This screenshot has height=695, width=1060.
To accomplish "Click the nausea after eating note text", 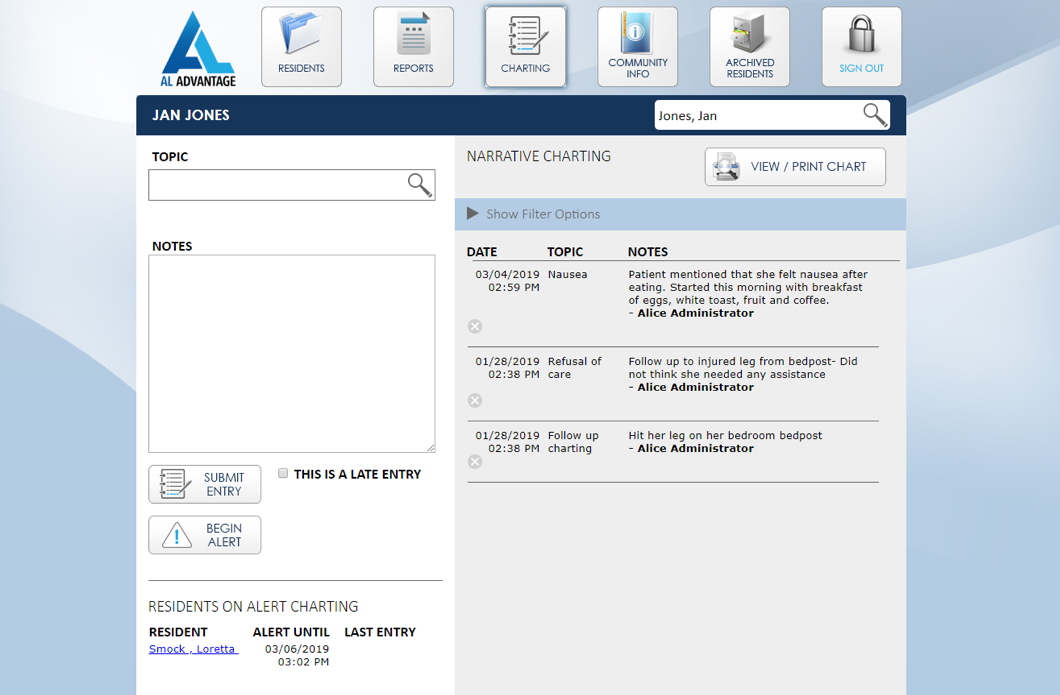I will point(748,287).
